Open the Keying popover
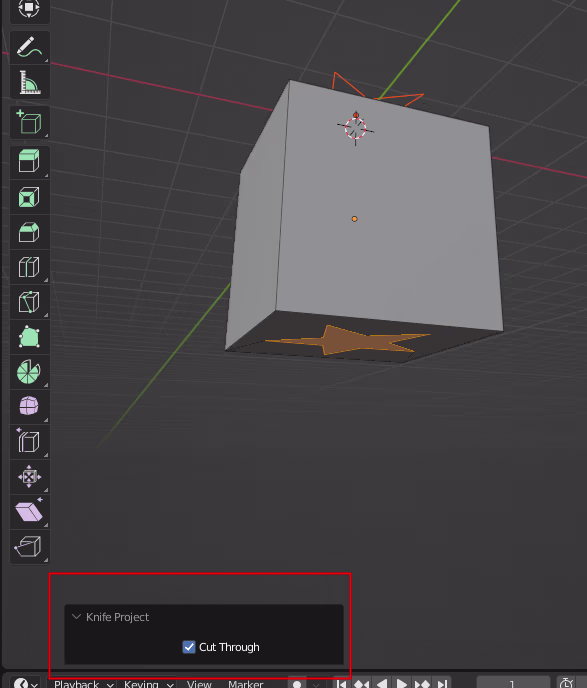This screenshot has width=587, height=688. click(x=148, y=684)
